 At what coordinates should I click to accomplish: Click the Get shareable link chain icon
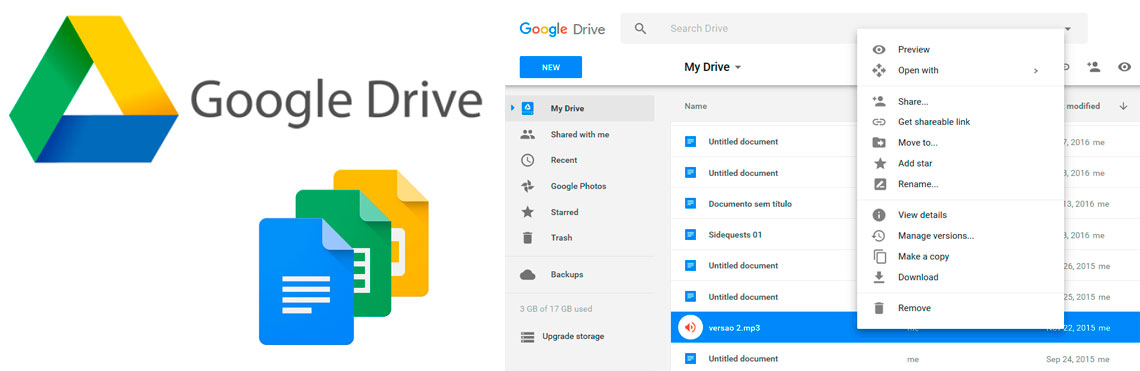(x=879, y=122)
